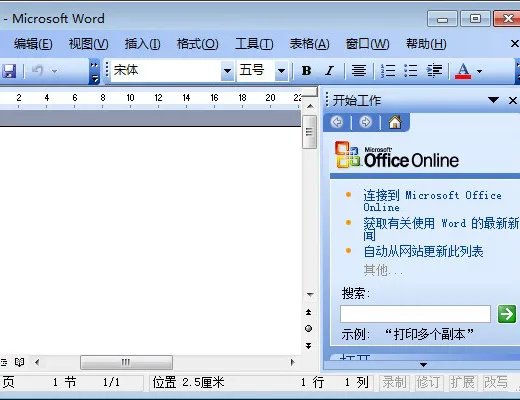Click the Undo arrow icon
Viewport: 520px width, 400px height.
pos(38,71)
